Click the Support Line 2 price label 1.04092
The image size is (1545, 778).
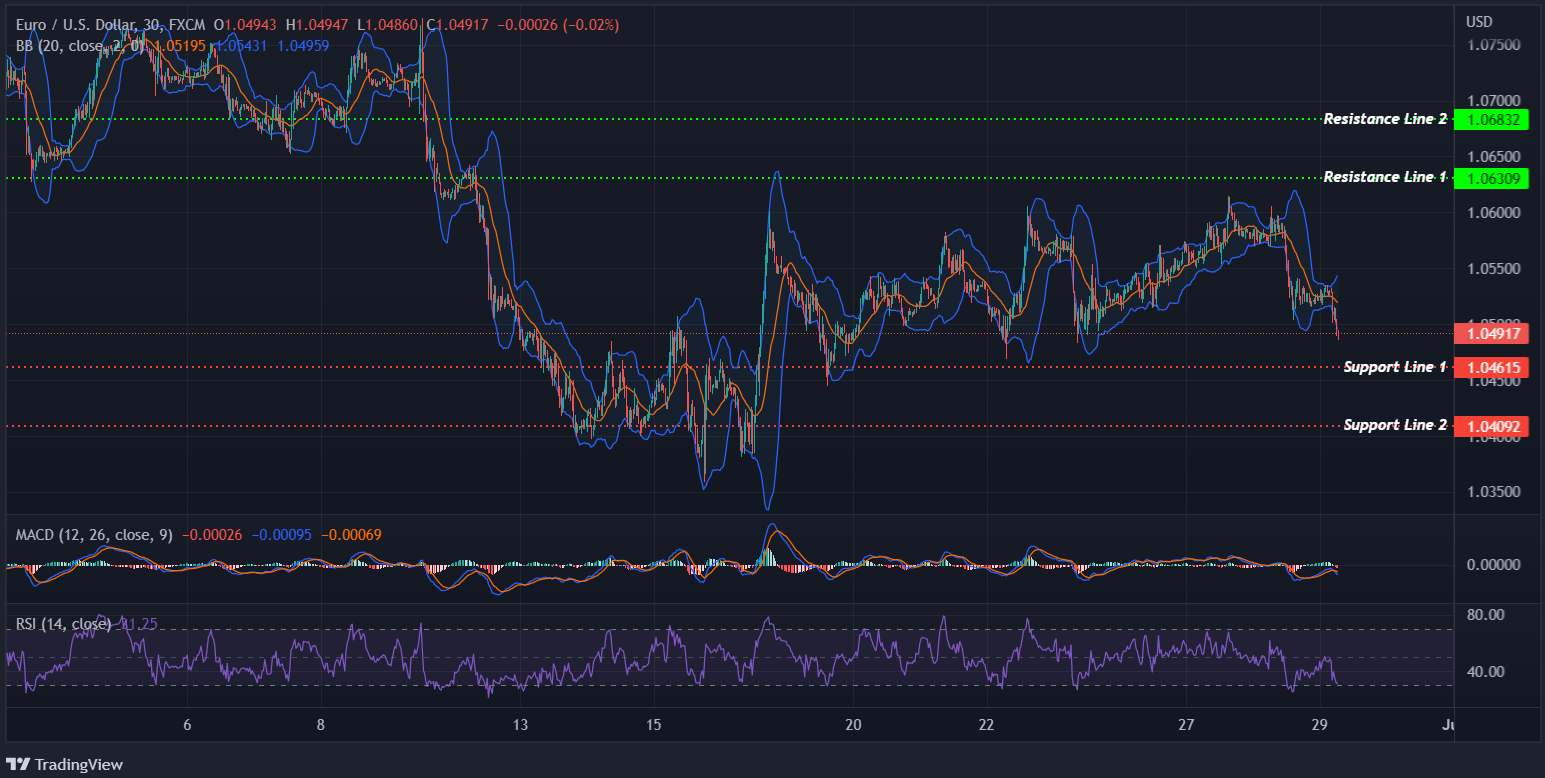(1495, 425)
